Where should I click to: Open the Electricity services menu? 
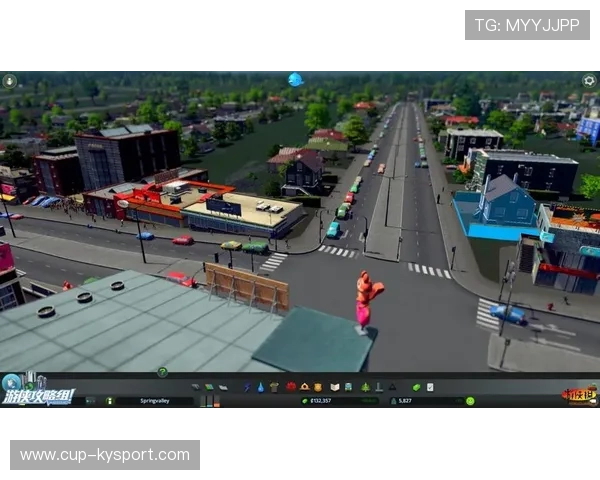pyautogui.click(x=247, y=387)
